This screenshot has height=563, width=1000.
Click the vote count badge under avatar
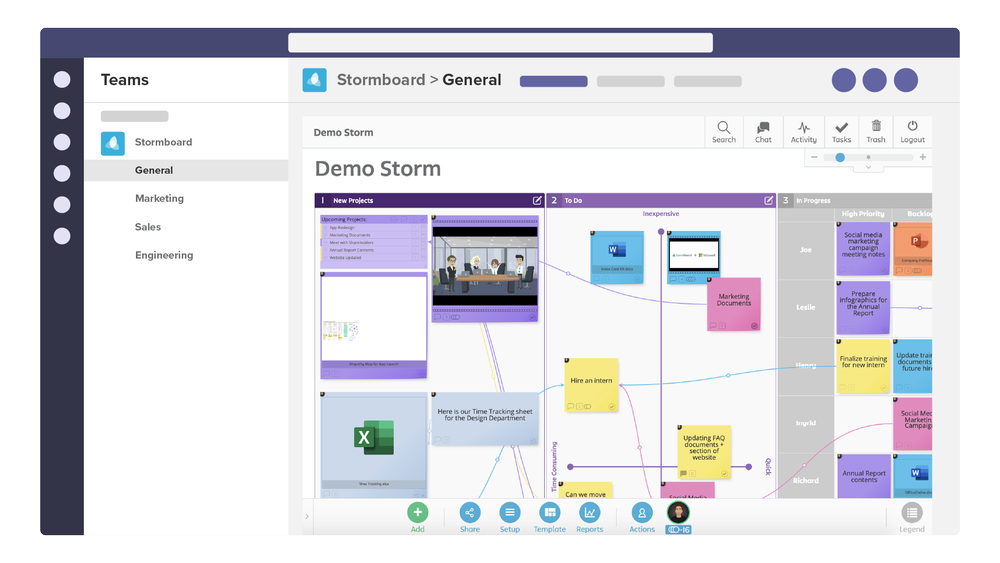click(678, 530)
